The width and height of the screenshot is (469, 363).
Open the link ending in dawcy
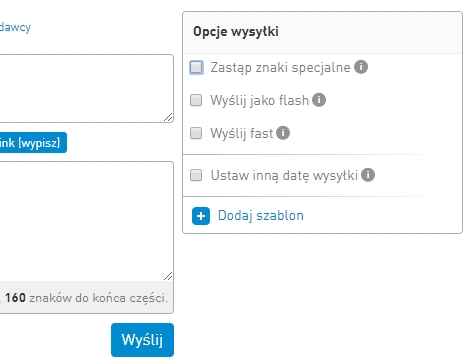point(15,27)
